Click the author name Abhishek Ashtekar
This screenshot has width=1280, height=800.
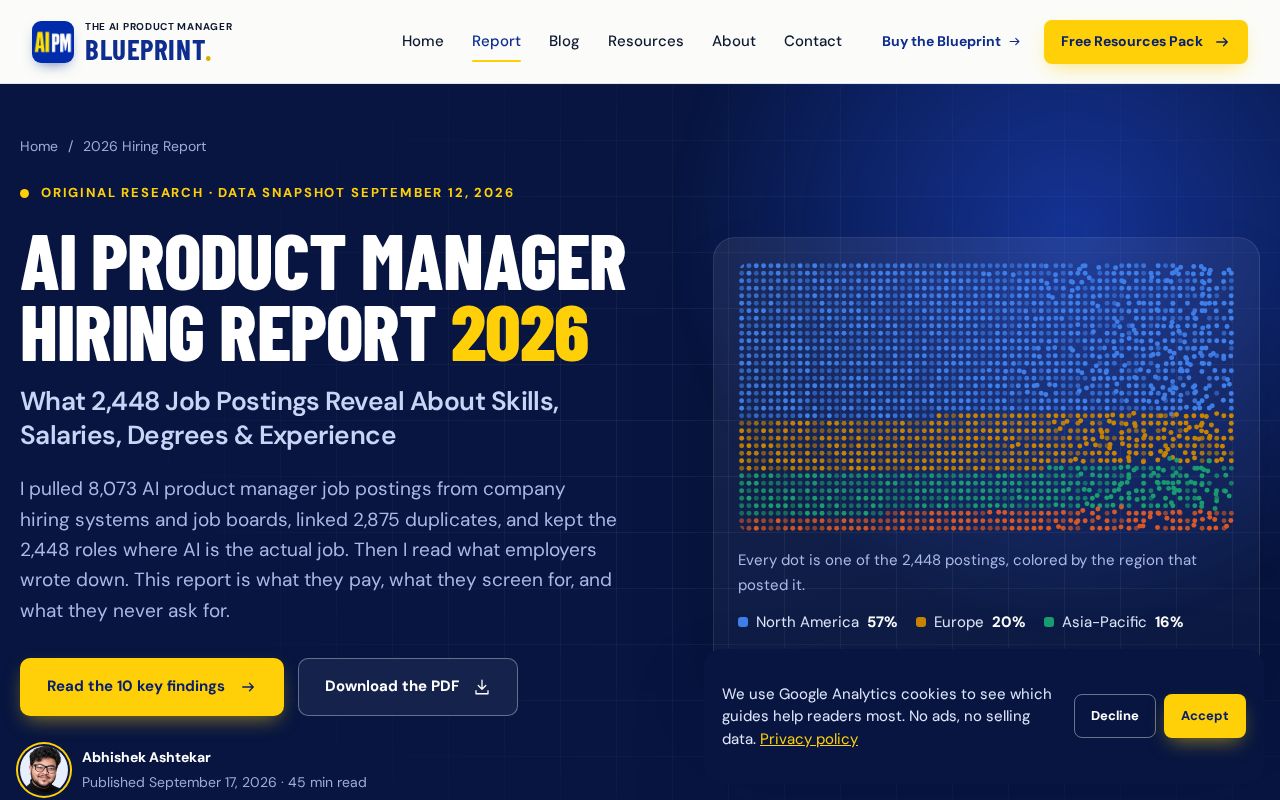(146, 758)
